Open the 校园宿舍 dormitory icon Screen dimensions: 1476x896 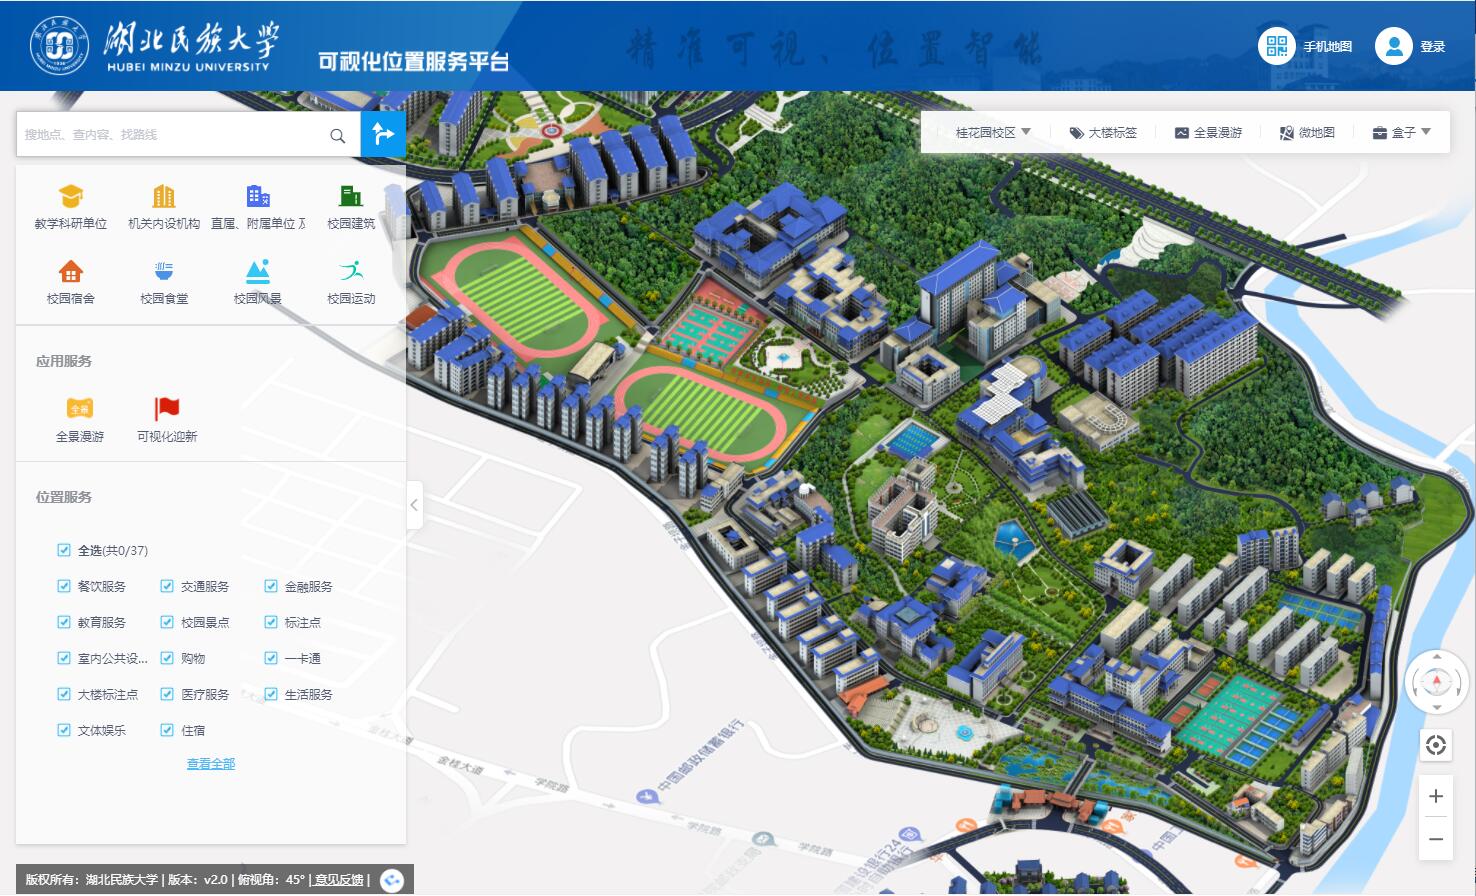pos(70,271)
